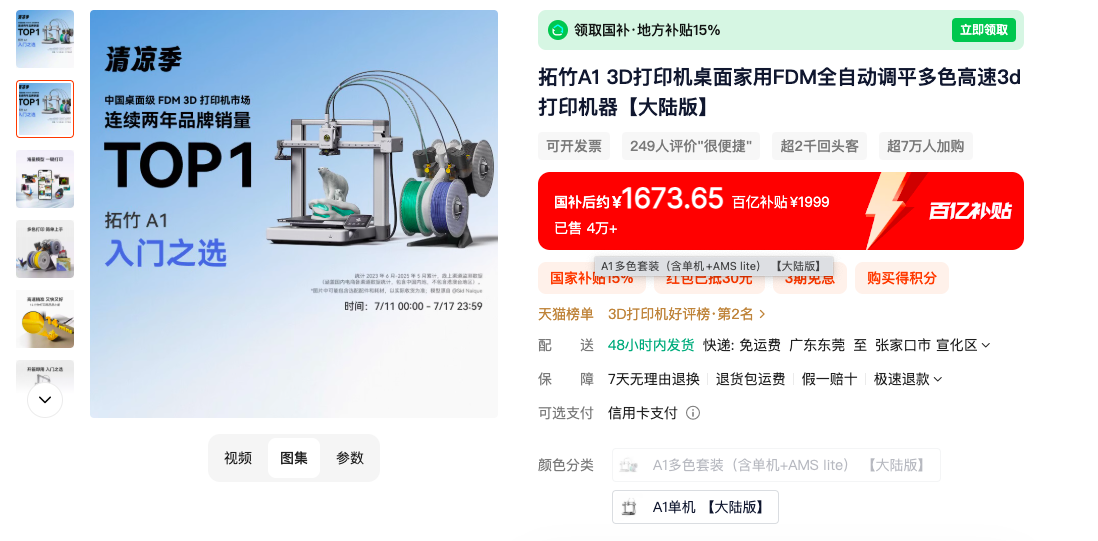The image size is (1098, 541).
Task: Switch to the 参数 tab
Action: point(349,458)
